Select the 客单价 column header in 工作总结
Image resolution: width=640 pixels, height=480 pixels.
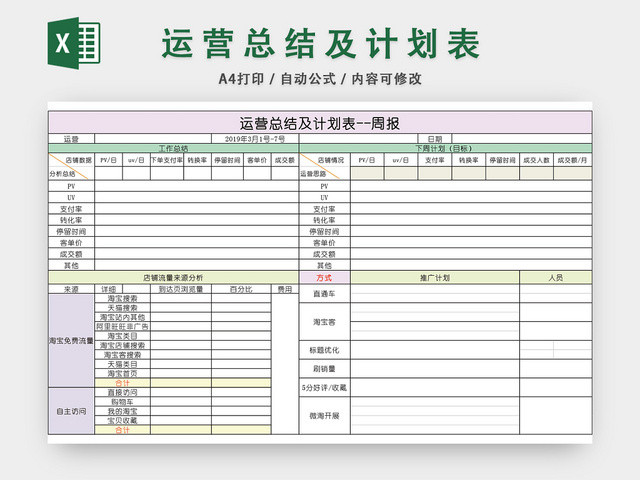[x=257, y=160]
